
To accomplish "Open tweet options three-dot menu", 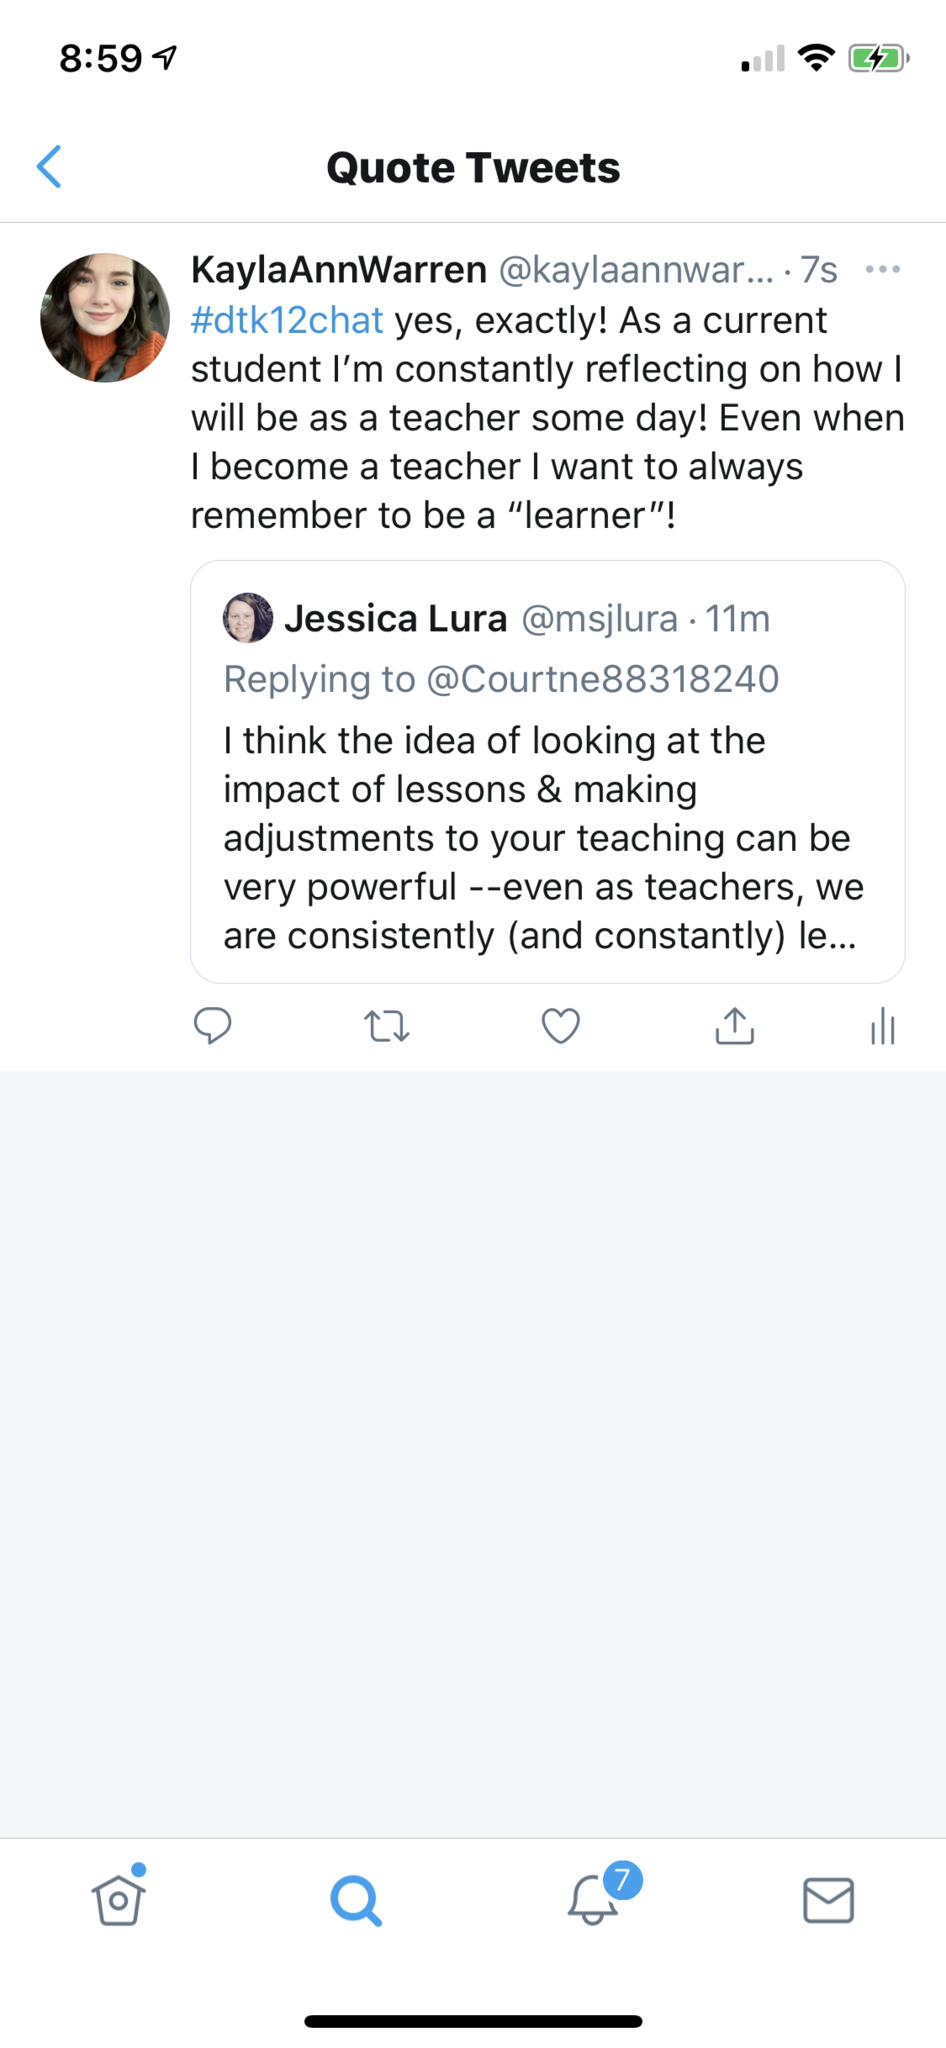I will tap(882, 269).
